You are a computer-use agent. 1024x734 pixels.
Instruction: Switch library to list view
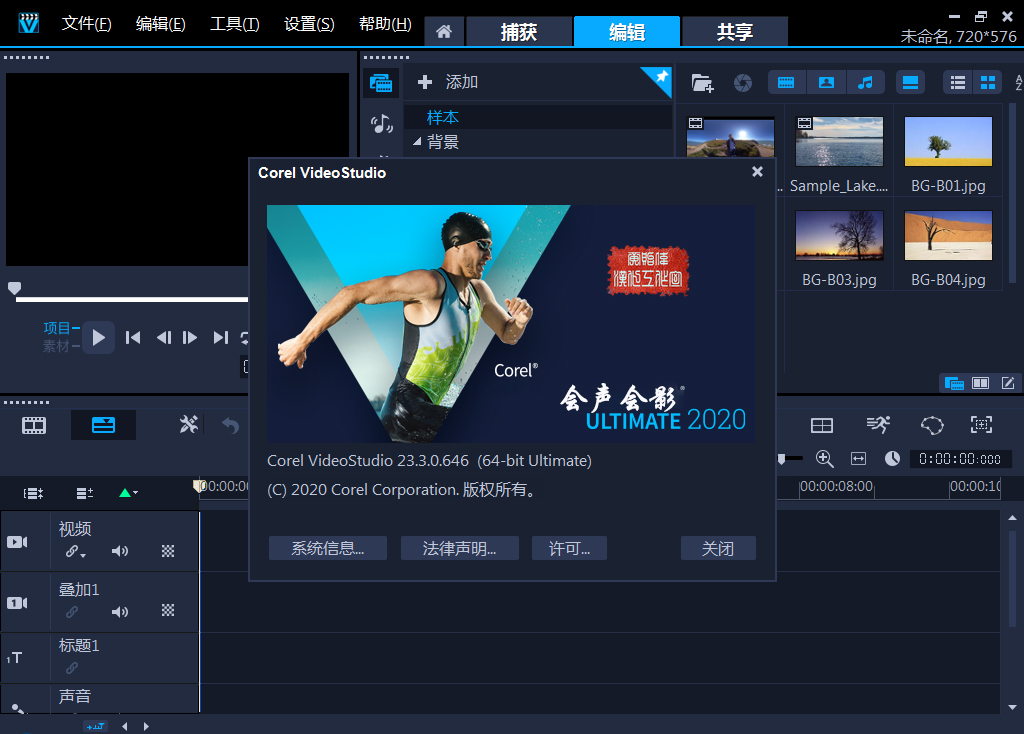(957, 83)
